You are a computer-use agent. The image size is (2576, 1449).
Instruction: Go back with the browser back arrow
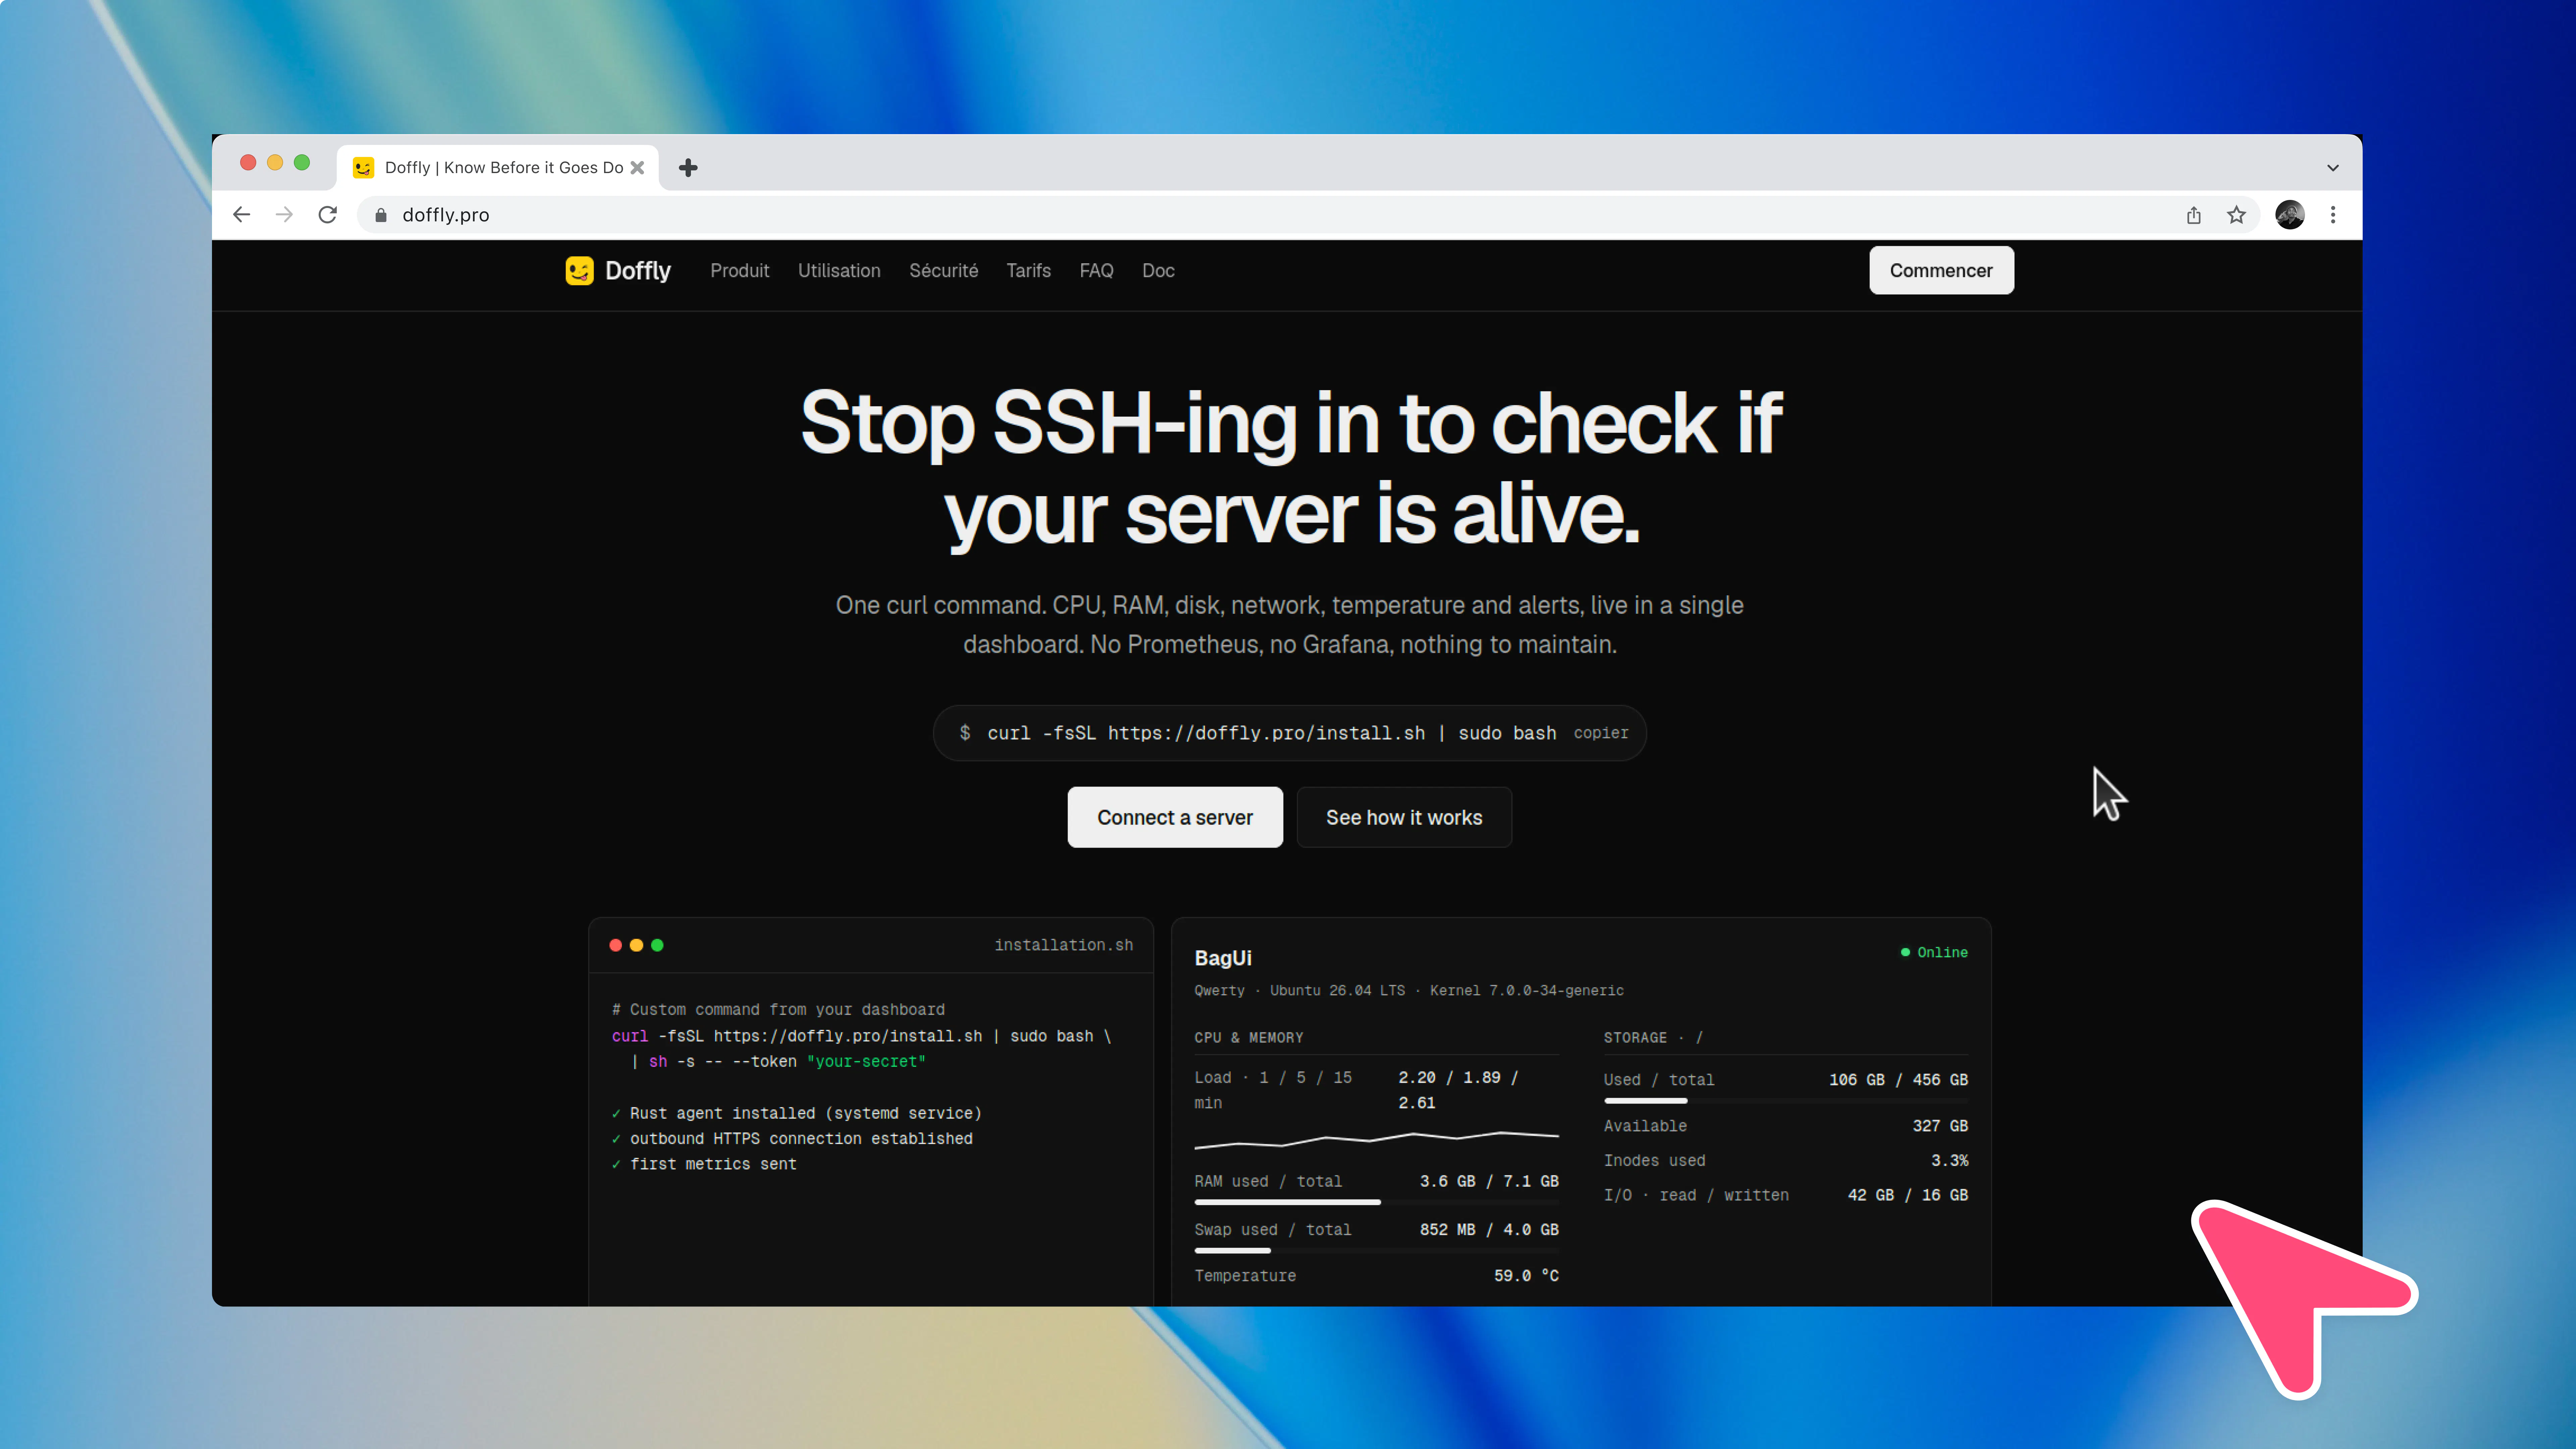coord(241,215)
